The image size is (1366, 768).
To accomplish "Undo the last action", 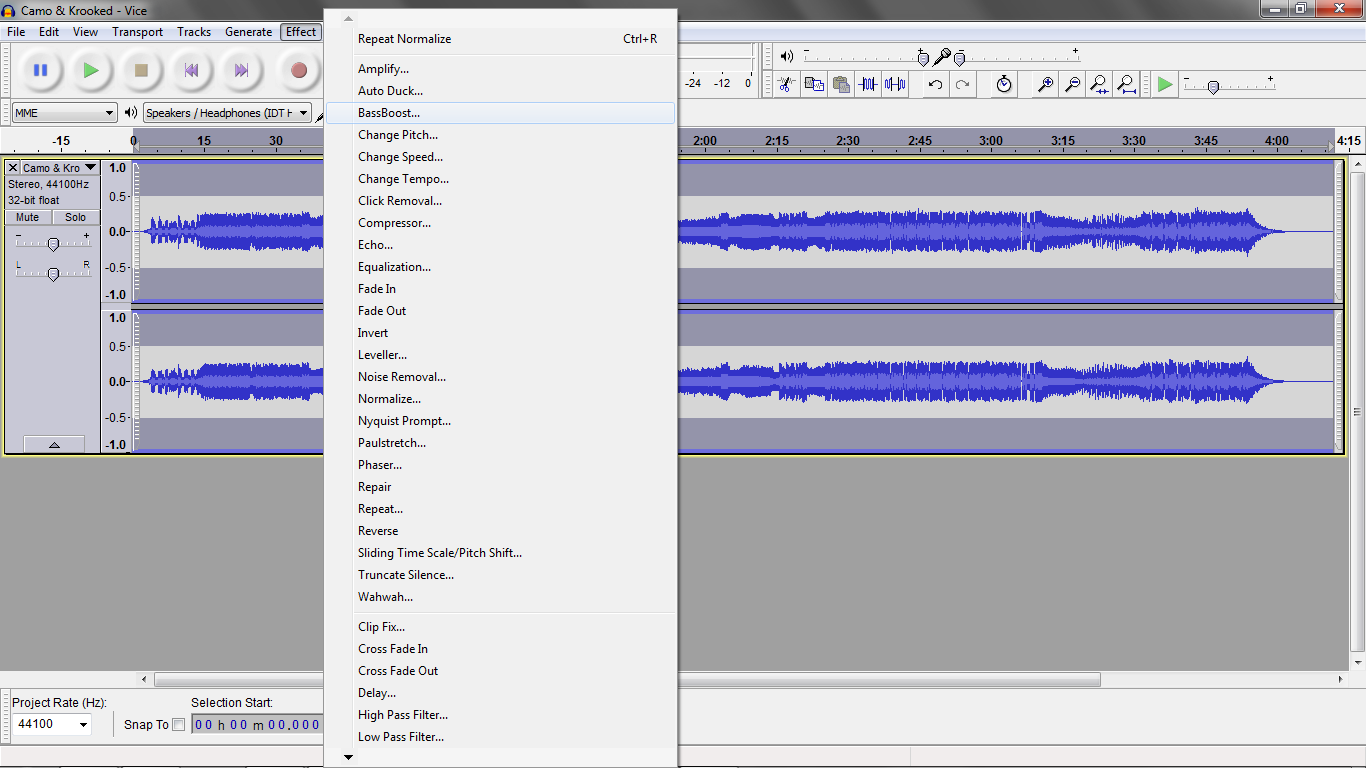I will (935, 84).
